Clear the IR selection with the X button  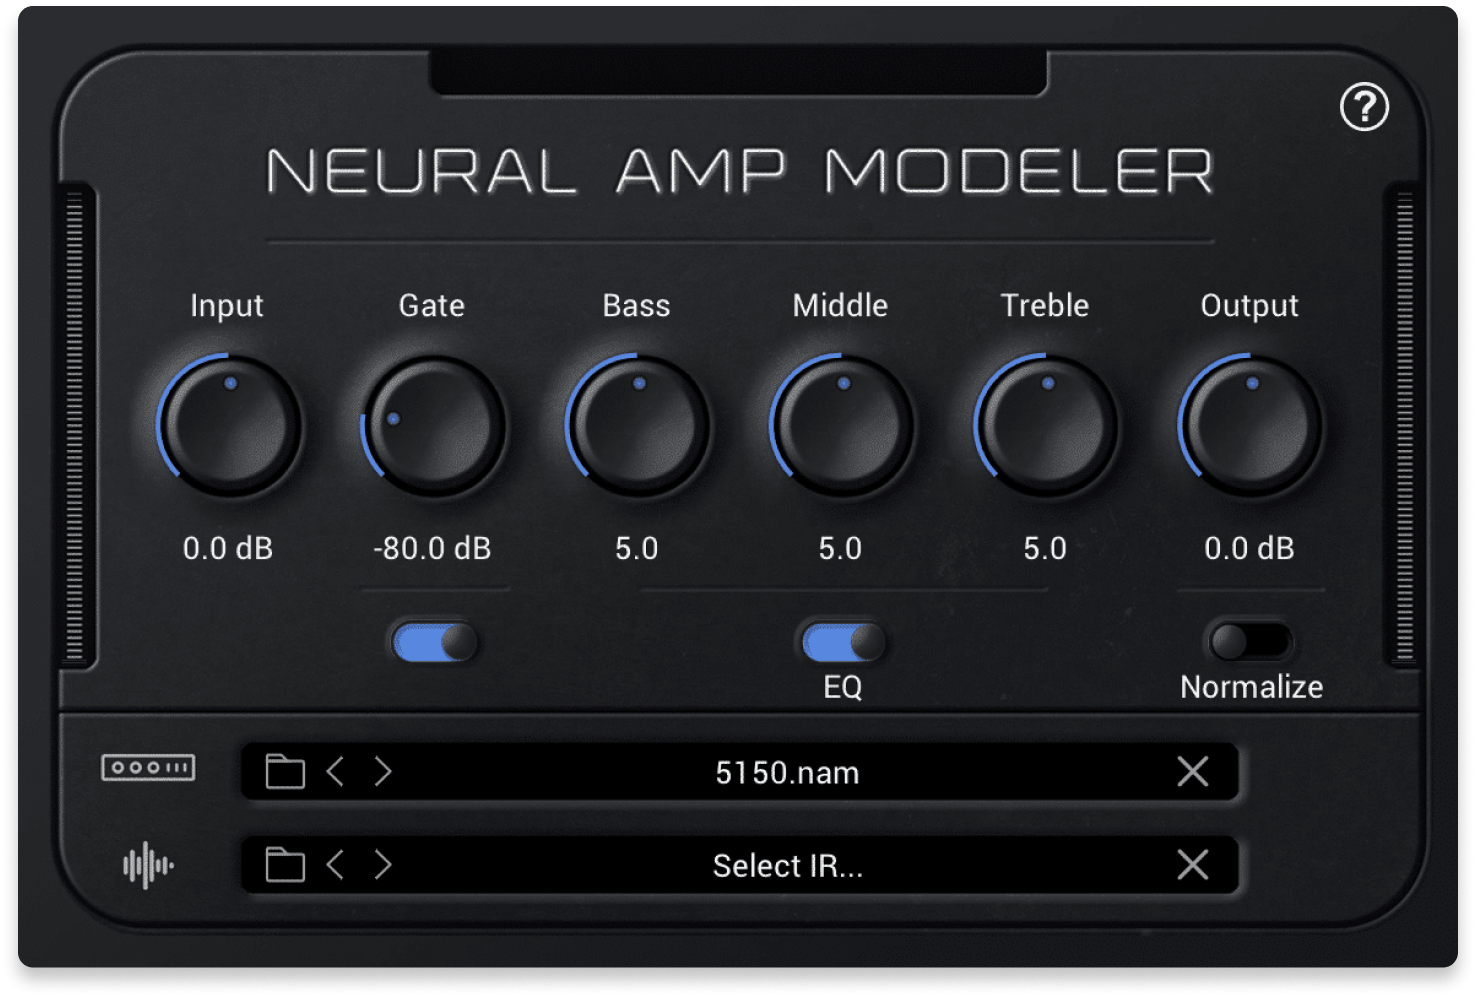(1191, 864)
